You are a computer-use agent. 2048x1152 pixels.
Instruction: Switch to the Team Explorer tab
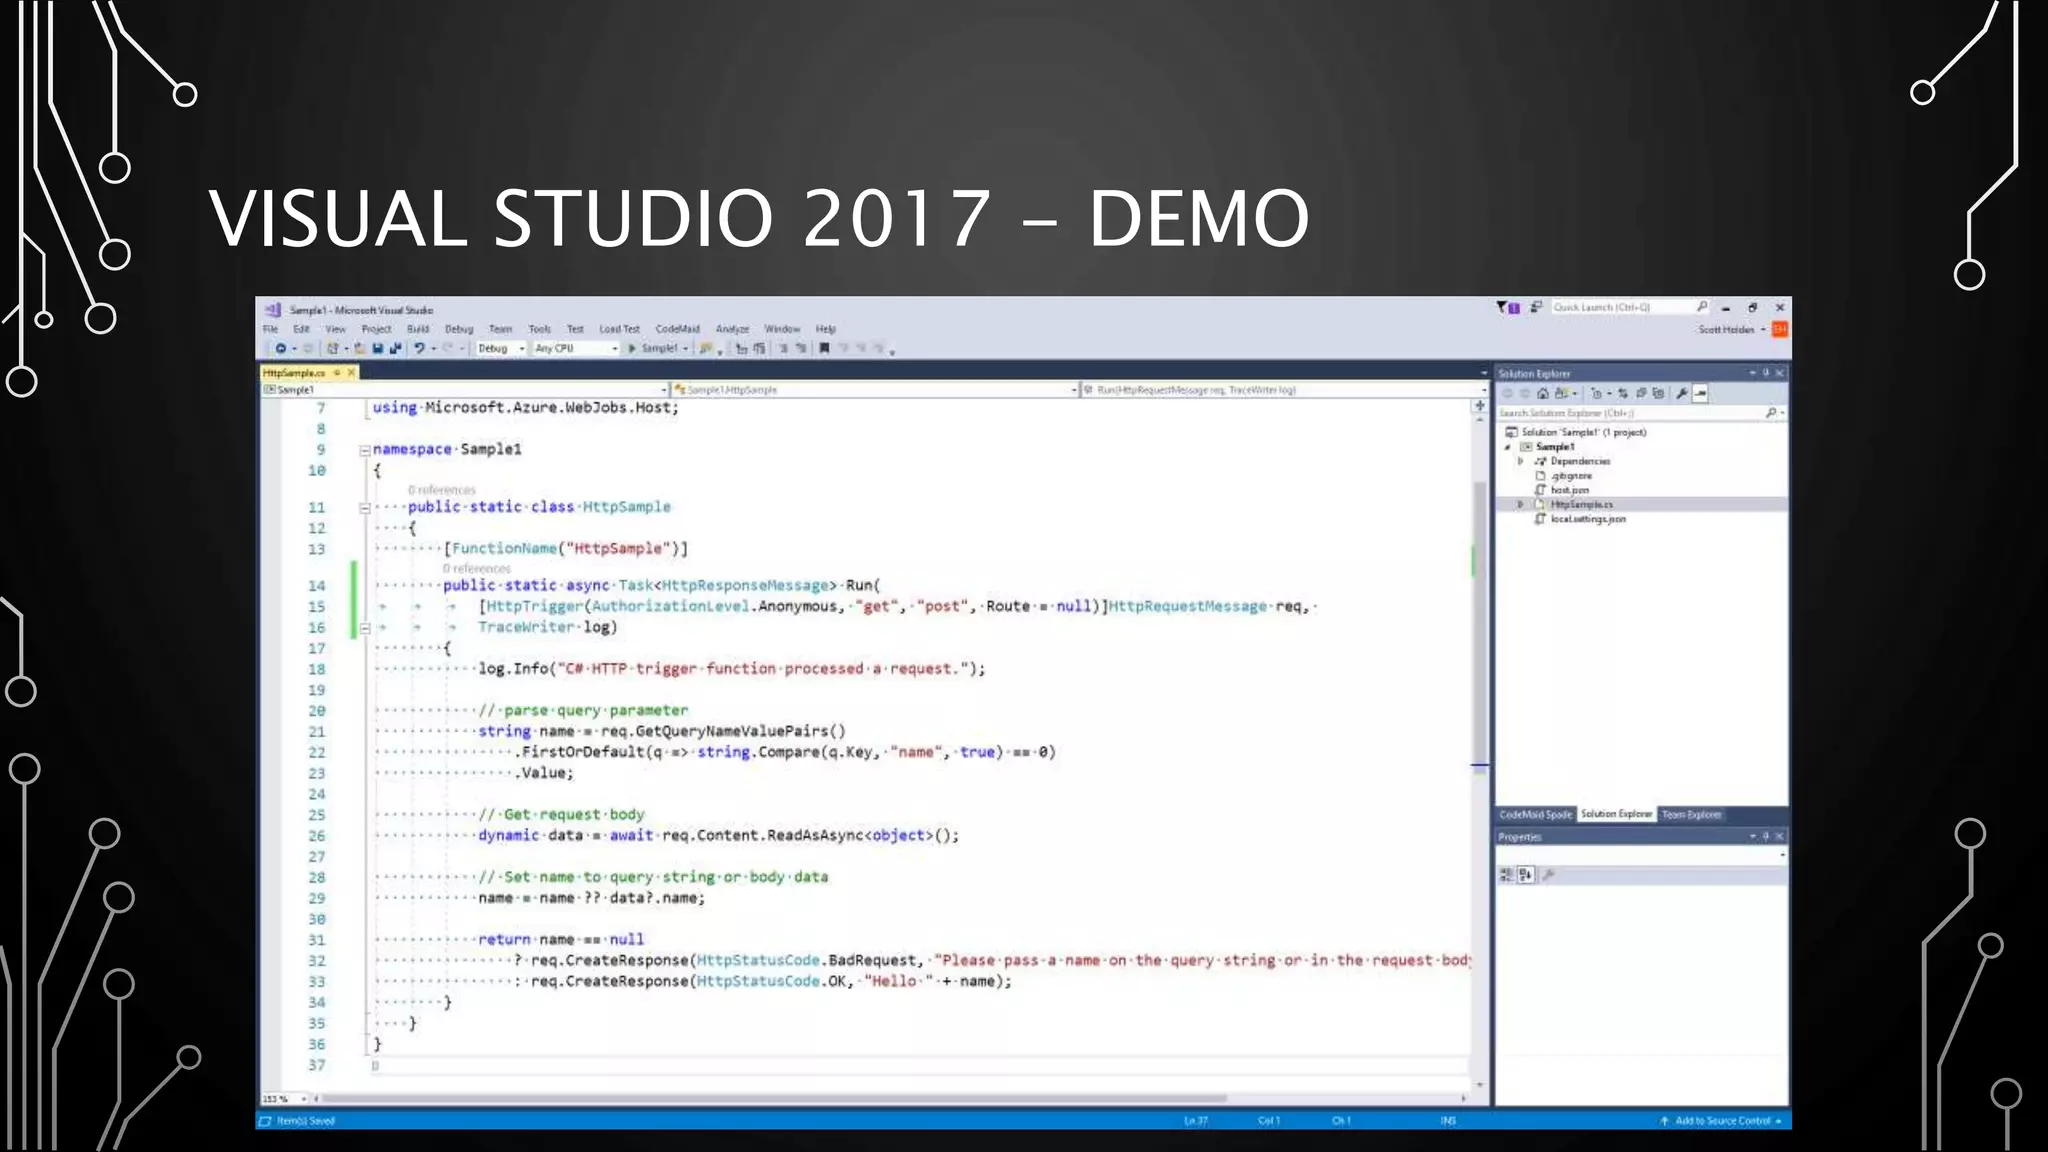(1691, 815)
